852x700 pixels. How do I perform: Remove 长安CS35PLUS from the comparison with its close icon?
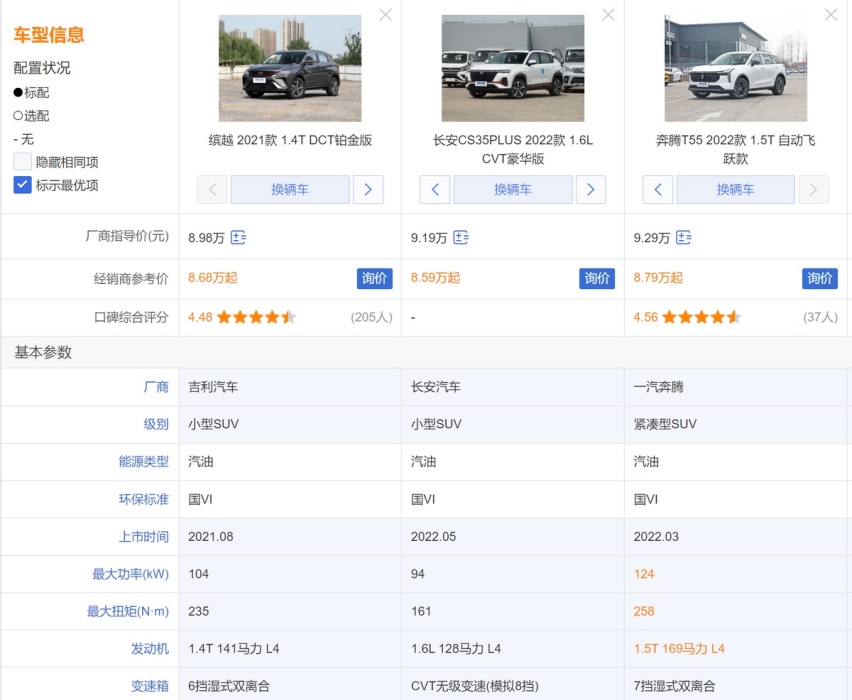(x=608, y=15)
